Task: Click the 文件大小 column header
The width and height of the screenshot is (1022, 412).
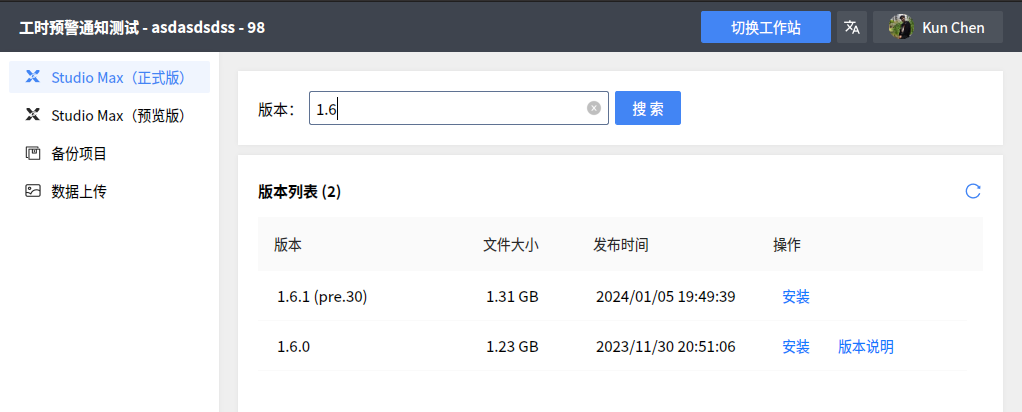Action: [511, 245]
